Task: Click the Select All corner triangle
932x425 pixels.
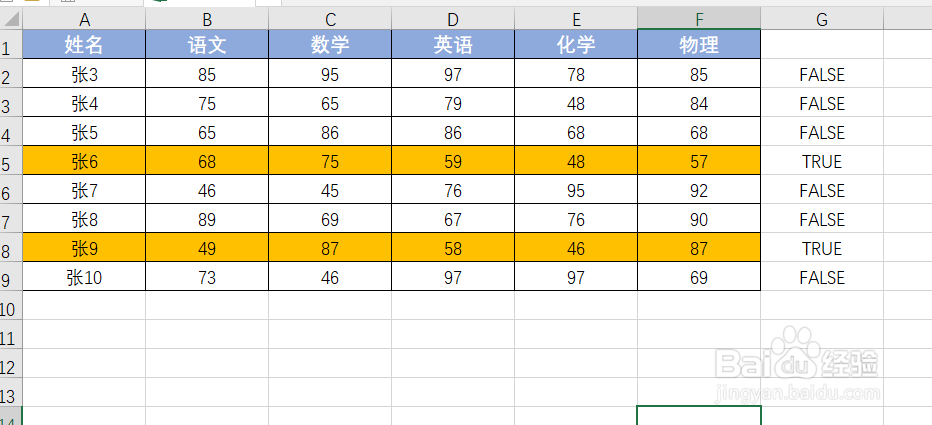Action: tap(11, 20)
